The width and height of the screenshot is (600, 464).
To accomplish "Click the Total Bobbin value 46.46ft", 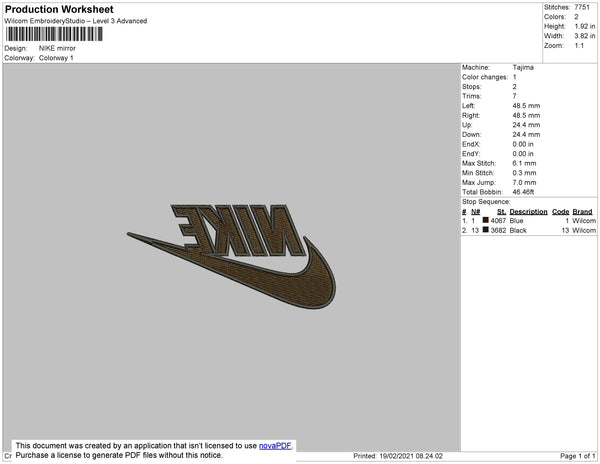I will (x=523, y=192).
